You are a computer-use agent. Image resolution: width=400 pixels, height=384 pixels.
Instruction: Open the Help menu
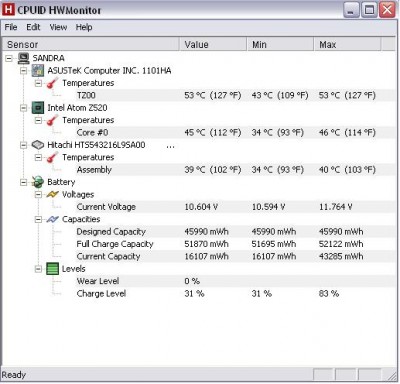pos(84,27)
